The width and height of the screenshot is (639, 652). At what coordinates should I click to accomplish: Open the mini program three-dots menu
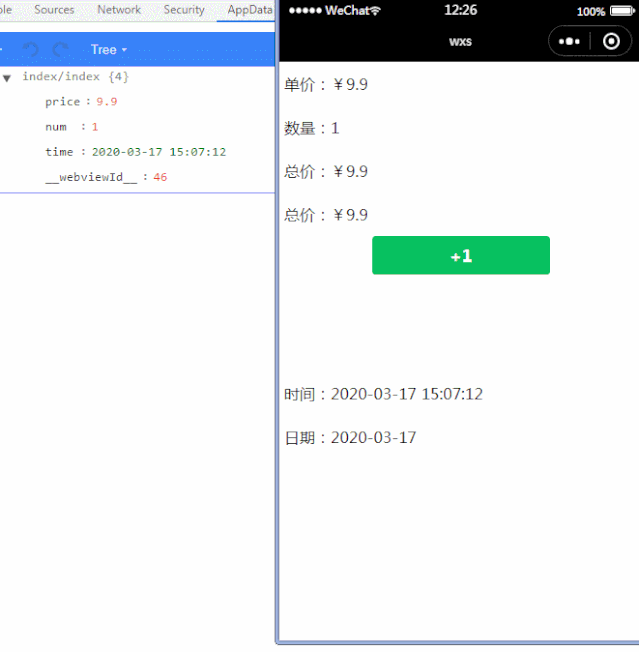[569, 41]
